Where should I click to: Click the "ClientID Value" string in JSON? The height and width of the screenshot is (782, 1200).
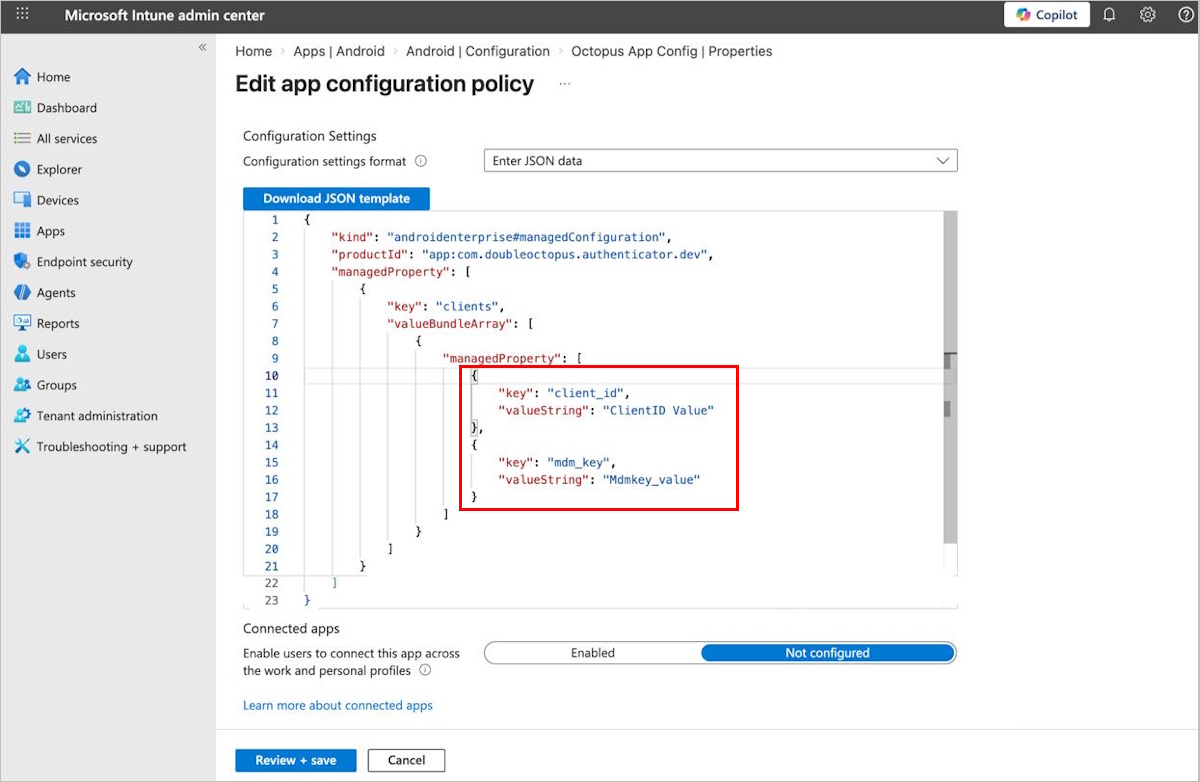pyautogui.click(x=658, y=410)
